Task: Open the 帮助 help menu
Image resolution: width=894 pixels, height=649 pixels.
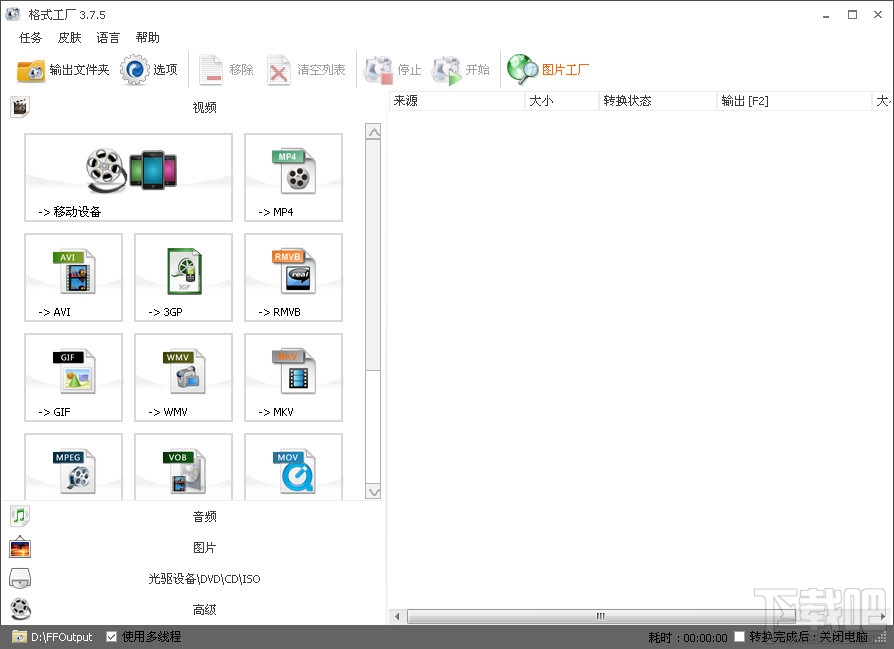Action: pos(148,38)
